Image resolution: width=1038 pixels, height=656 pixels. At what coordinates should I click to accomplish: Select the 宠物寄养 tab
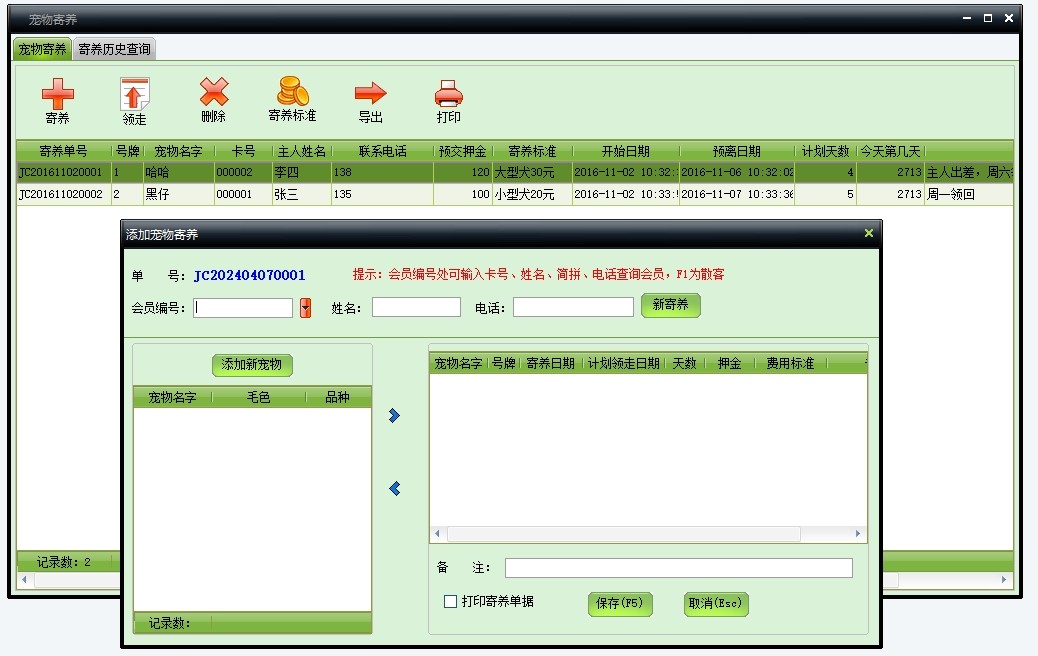[42, 49]
